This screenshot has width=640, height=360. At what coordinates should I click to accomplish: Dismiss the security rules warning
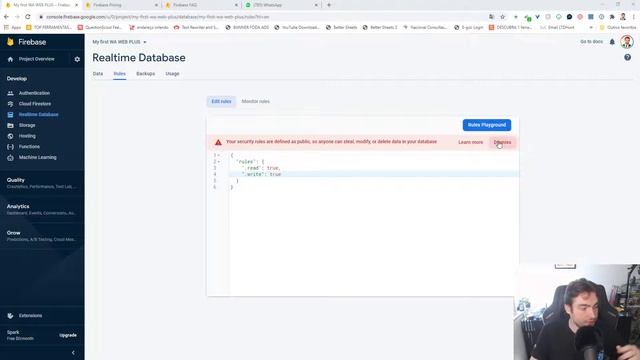502,142
